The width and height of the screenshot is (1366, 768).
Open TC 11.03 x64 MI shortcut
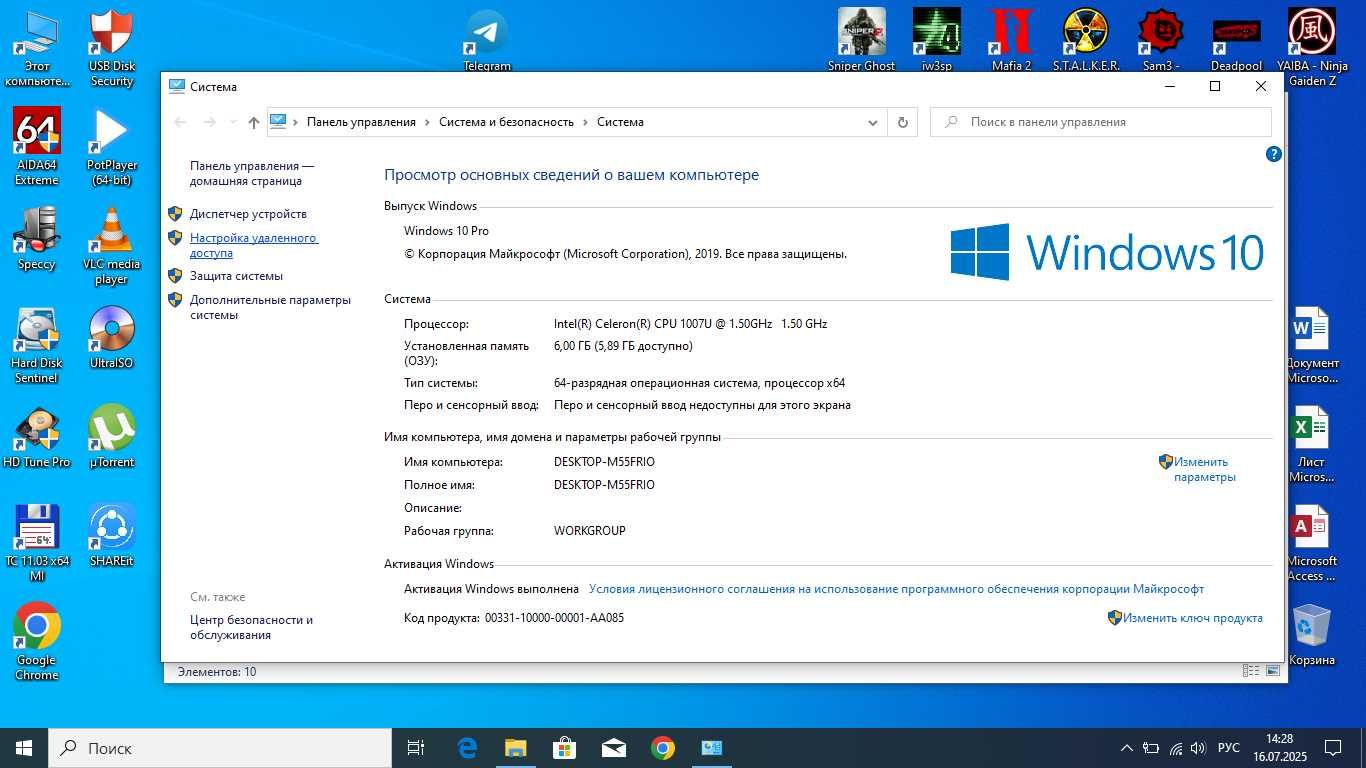(x=37, y=543)
